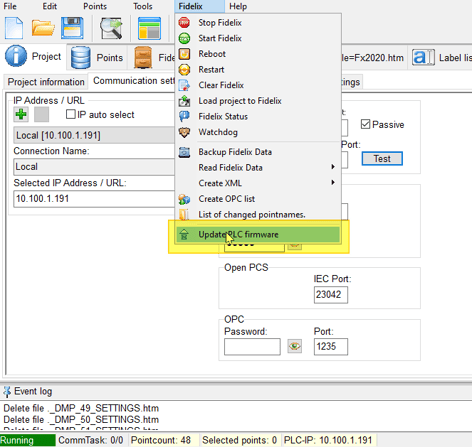Open the Edit menu
Screen dimensions: 472x447
point(49,6)
